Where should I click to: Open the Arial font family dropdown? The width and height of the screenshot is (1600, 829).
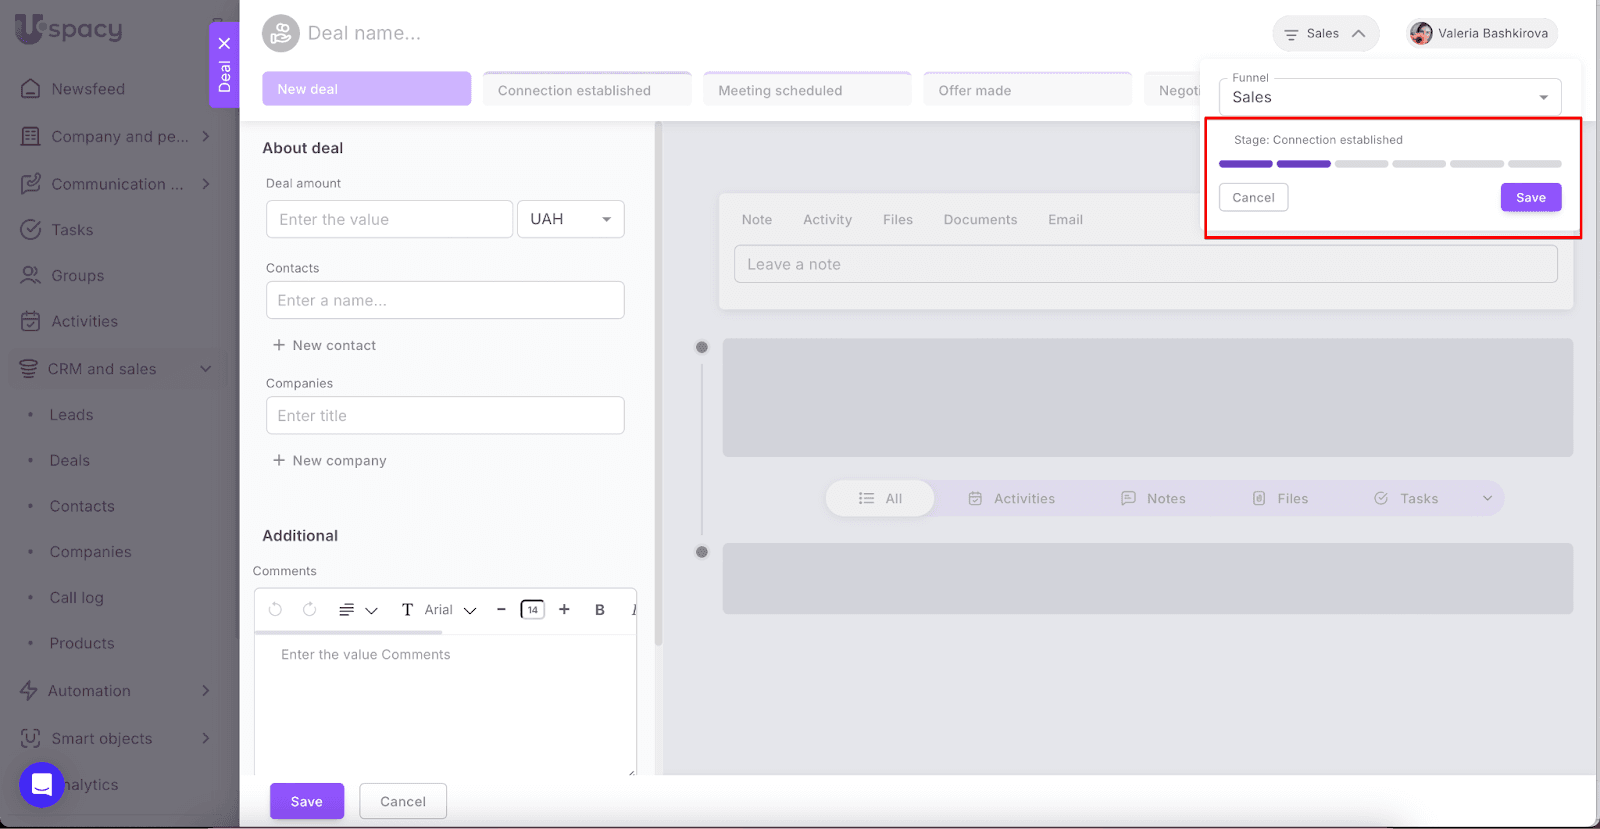(450, 610)
